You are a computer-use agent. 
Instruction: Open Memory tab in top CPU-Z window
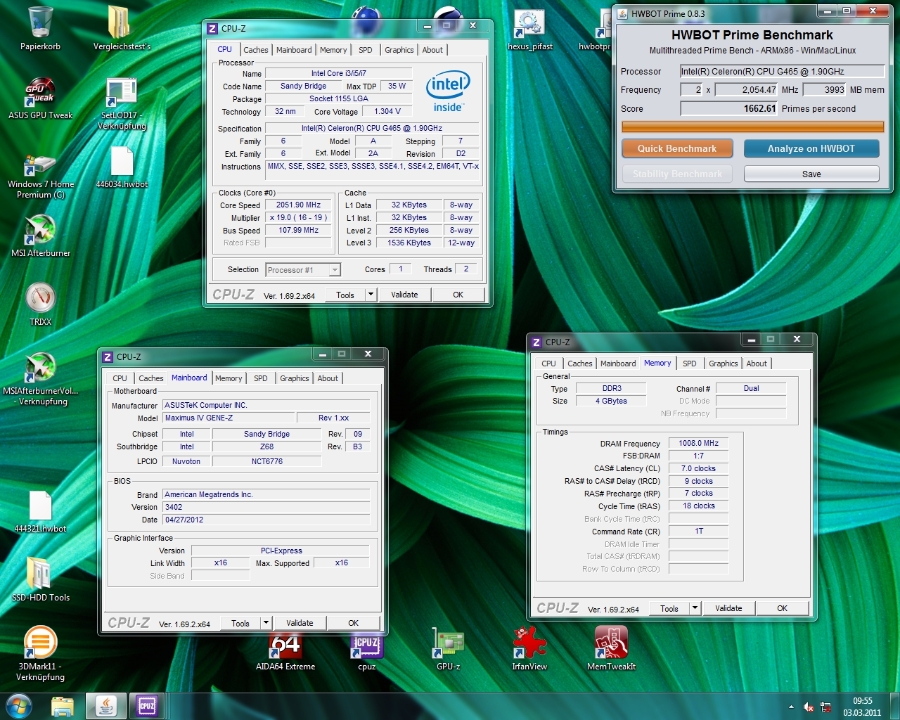tap(333, 50)
